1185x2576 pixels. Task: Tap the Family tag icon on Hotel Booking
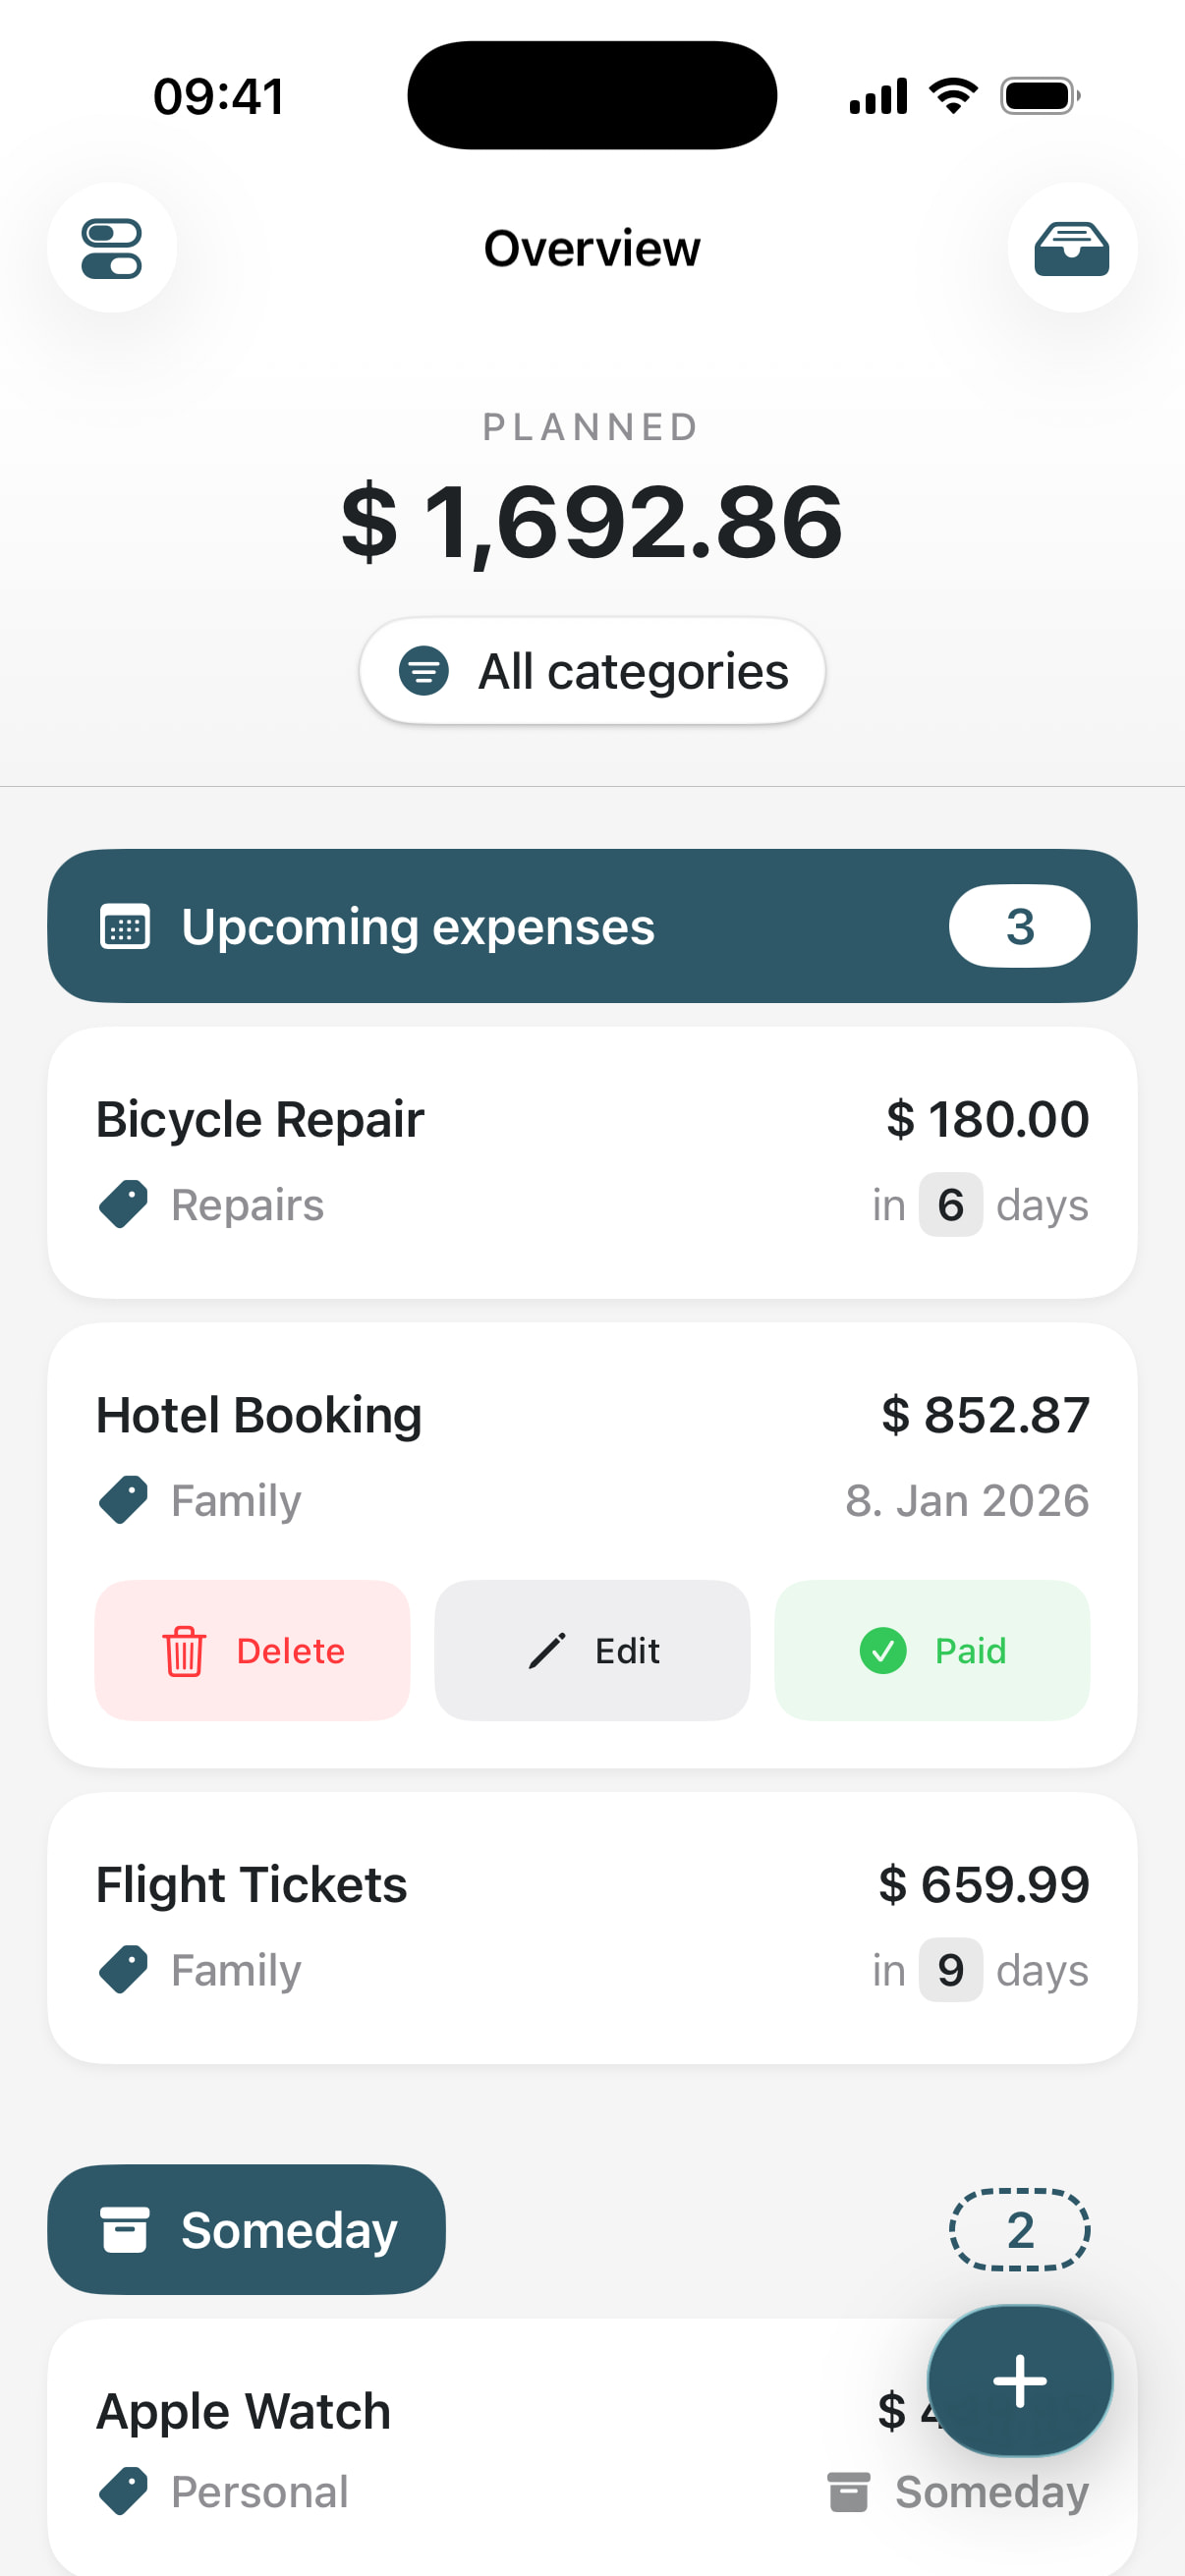coord(124,1500)
